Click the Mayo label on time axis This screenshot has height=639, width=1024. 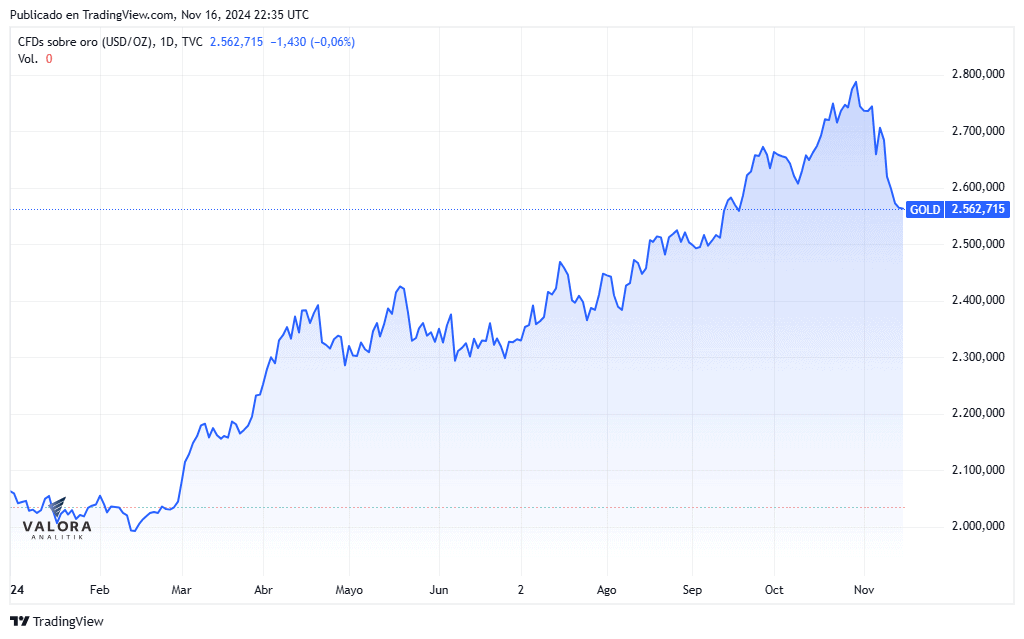(x=349, y=590)
